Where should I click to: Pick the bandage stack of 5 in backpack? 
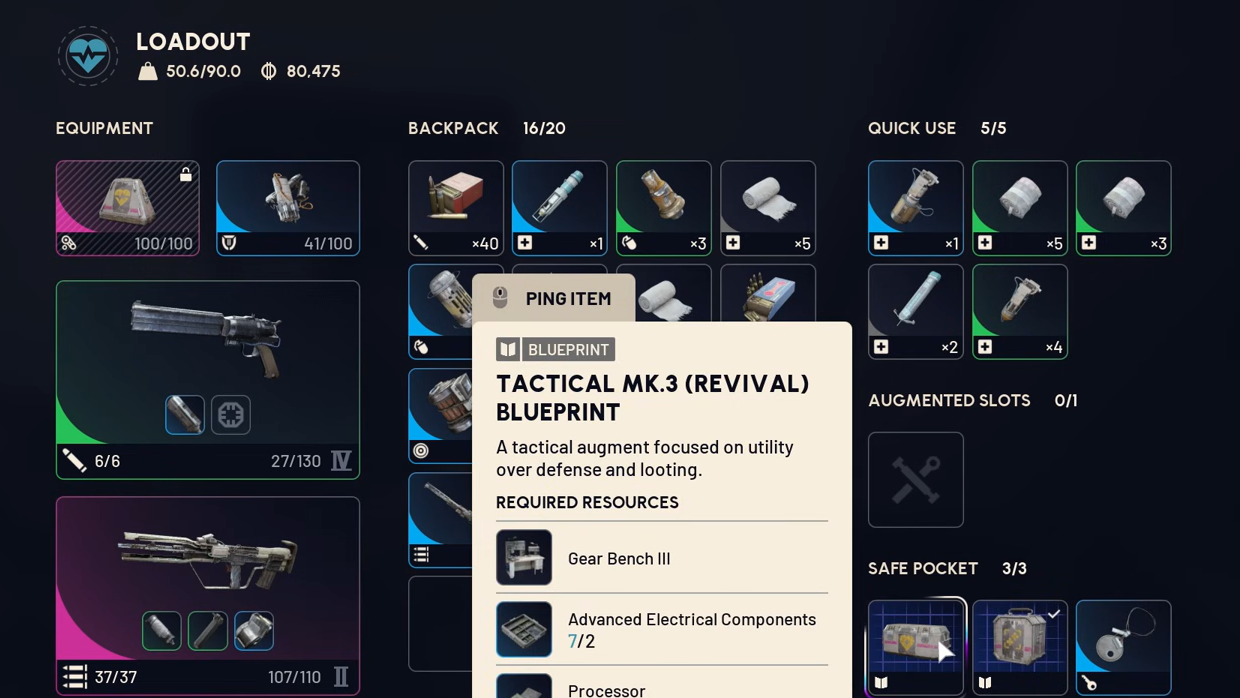[768, 208]
